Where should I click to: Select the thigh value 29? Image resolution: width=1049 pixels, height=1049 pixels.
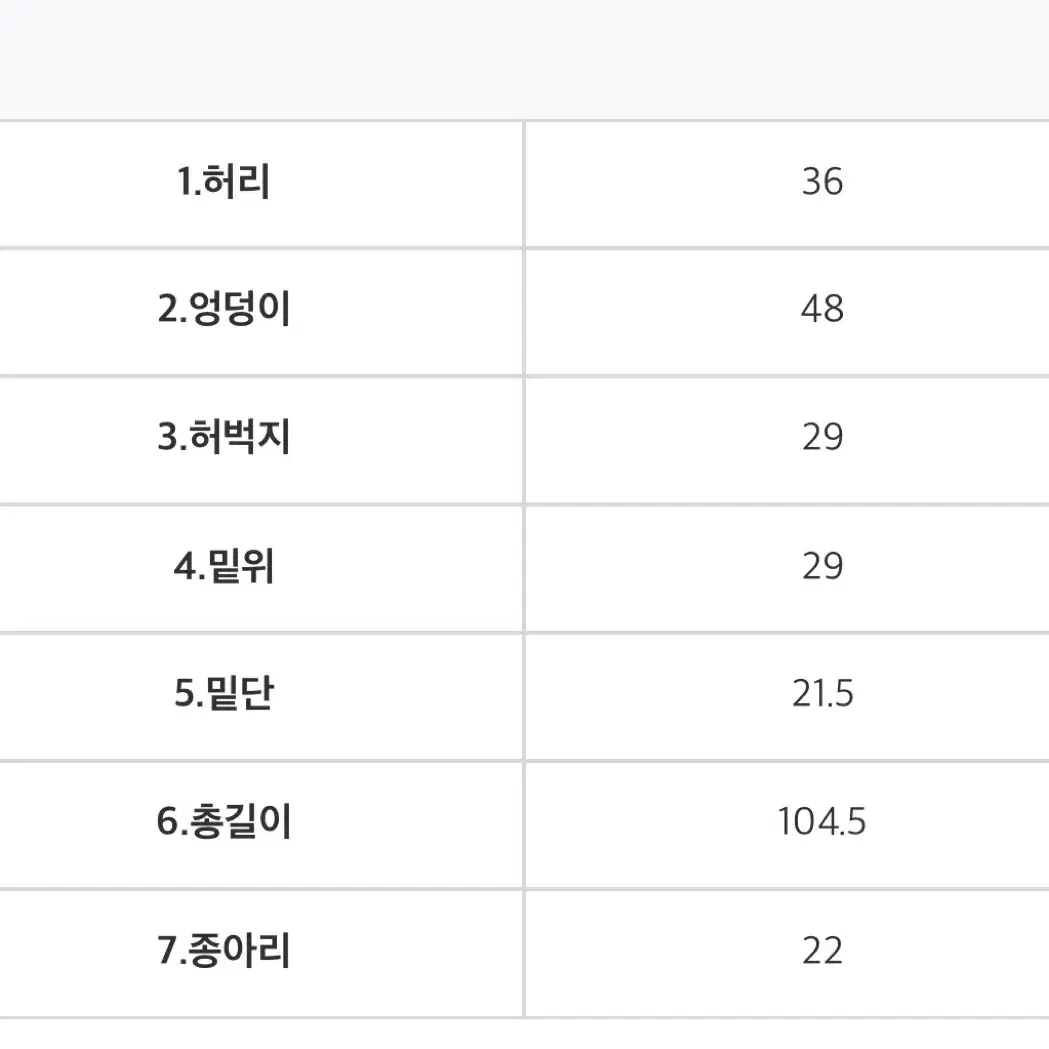tap(822, 437)
